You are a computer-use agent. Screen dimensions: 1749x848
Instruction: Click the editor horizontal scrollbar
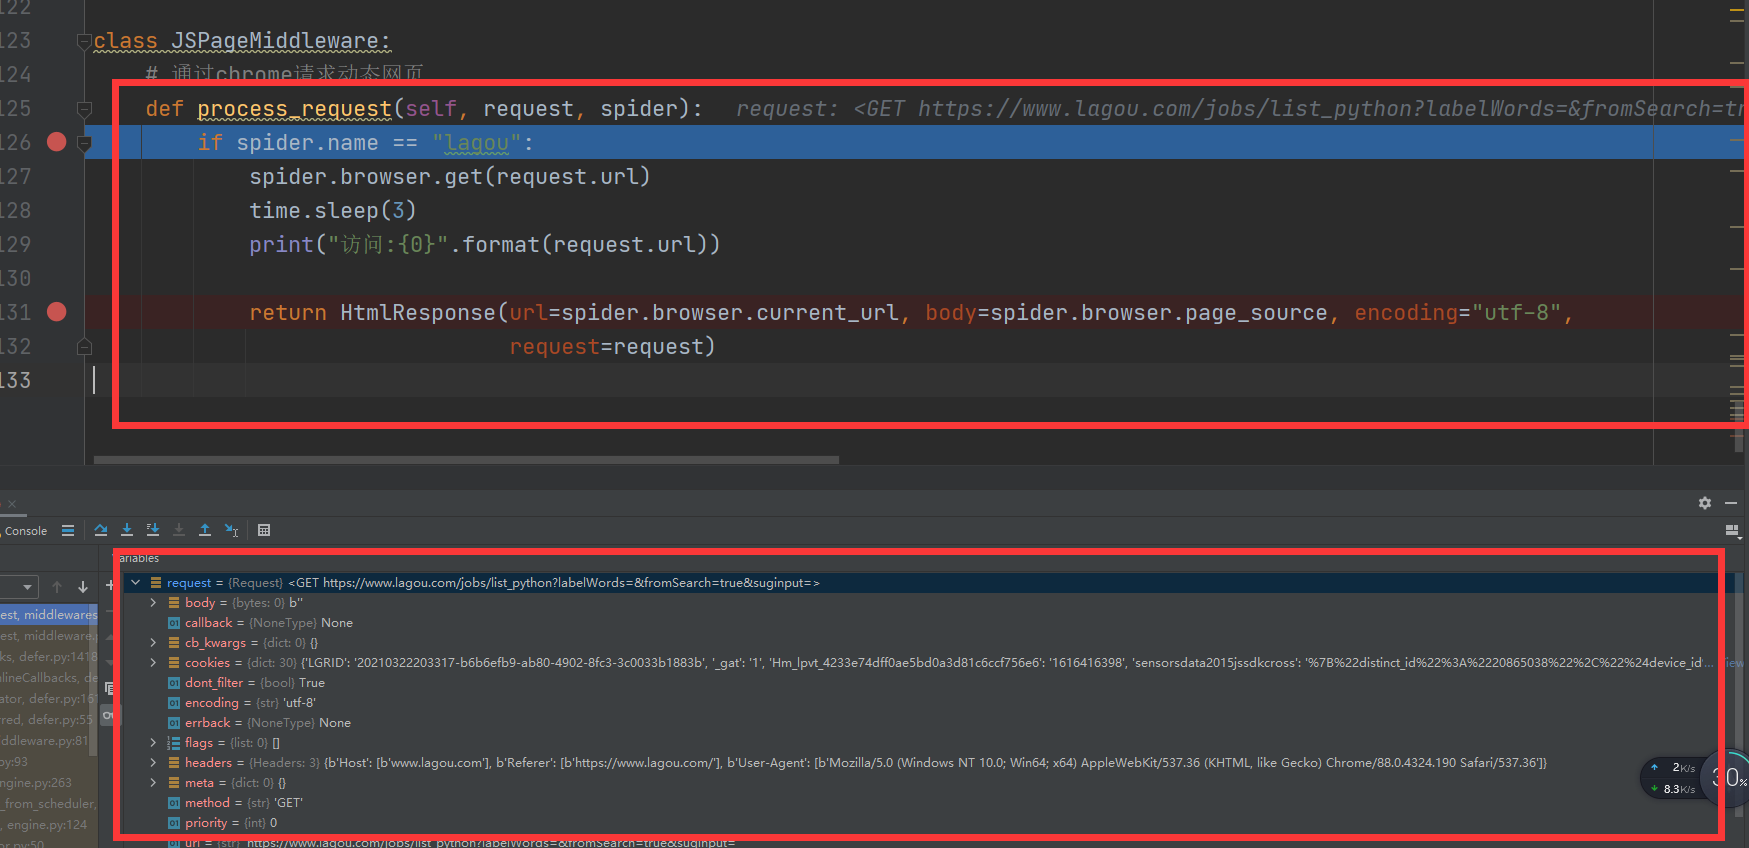click(x=466, y=460)
